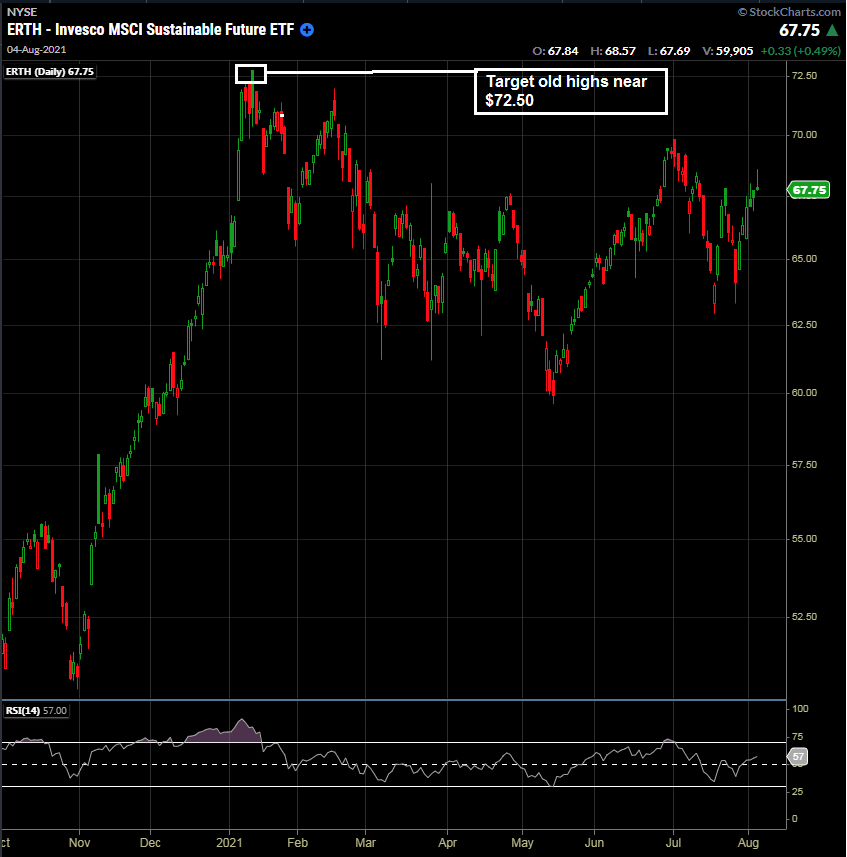Click the RSI 75 scale label
This screenshot has width=847, height=857.
coord(798,737)
